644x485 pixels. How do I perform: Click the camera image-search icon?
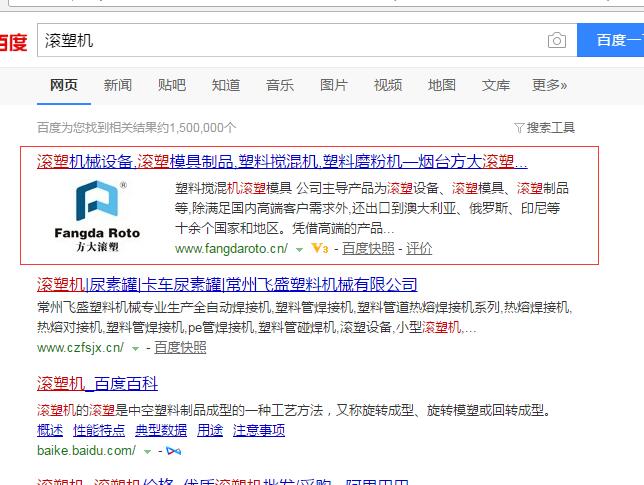pyautogui.click(x=556, y=40)
